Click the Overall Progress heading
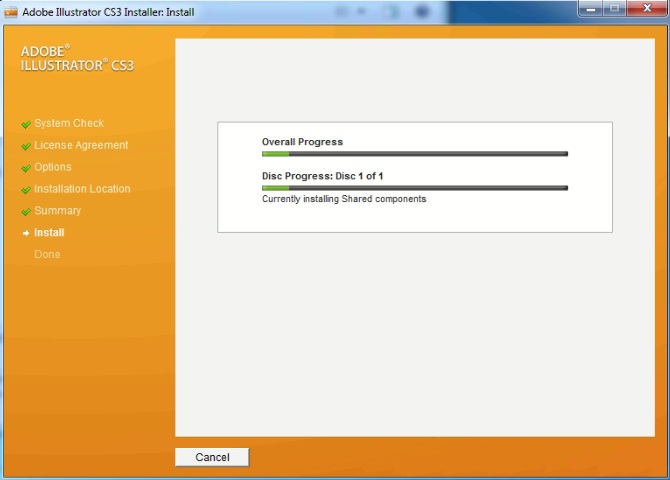Image resolution: width=670 pixels, height=480 pixels. click(x=302, y=141)
